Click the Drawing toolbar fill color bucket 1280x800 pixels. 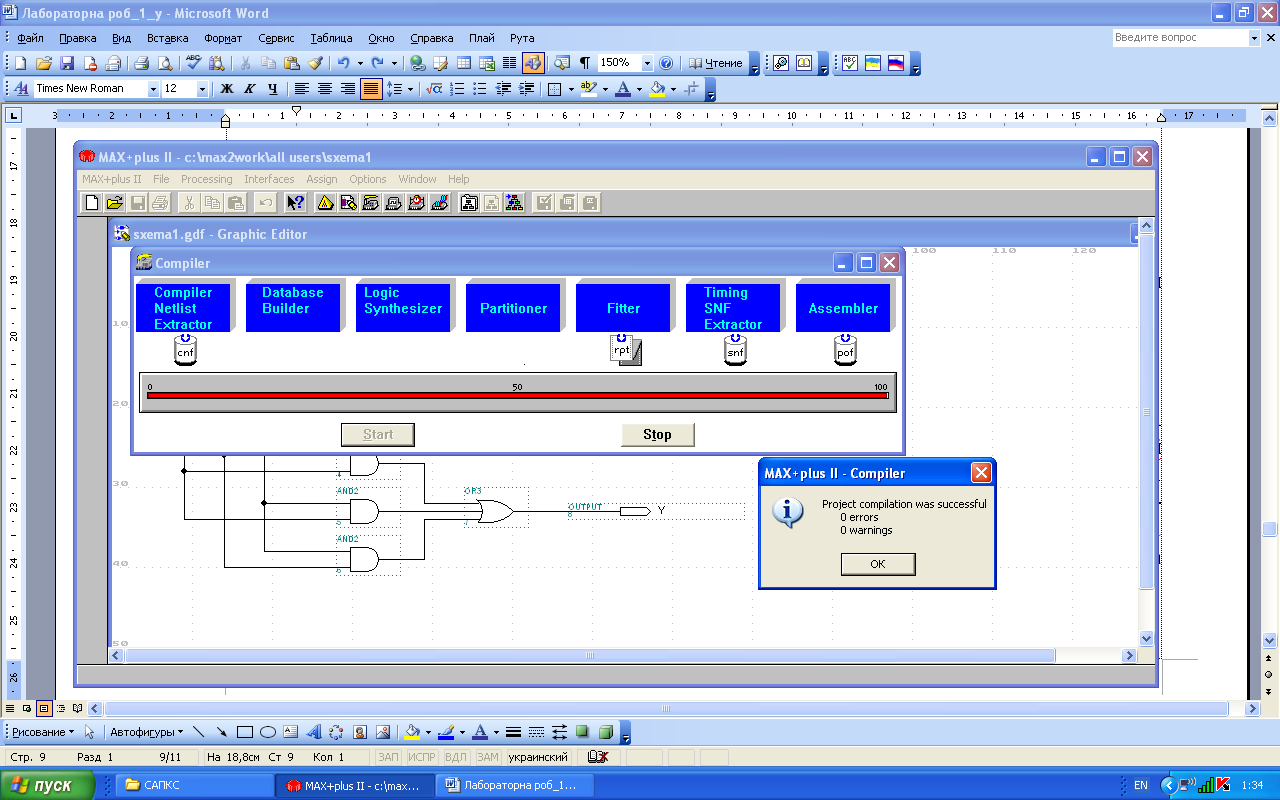[411, 732]
